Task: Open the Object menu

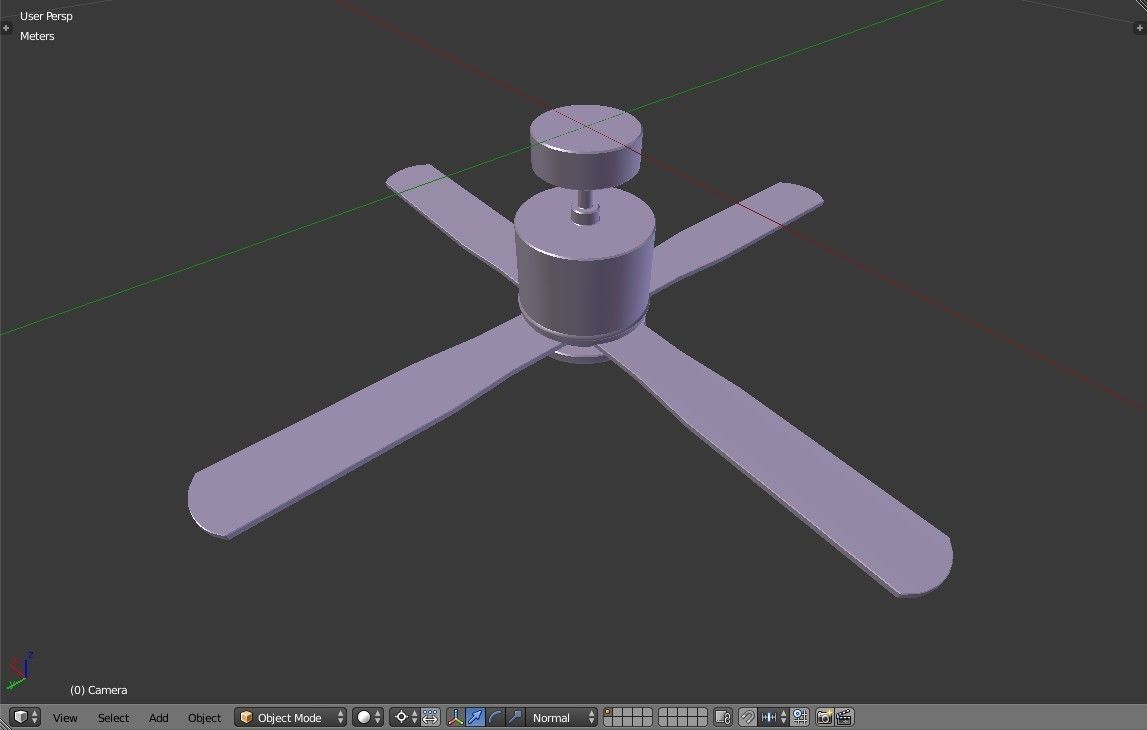Action: (204, 718)
